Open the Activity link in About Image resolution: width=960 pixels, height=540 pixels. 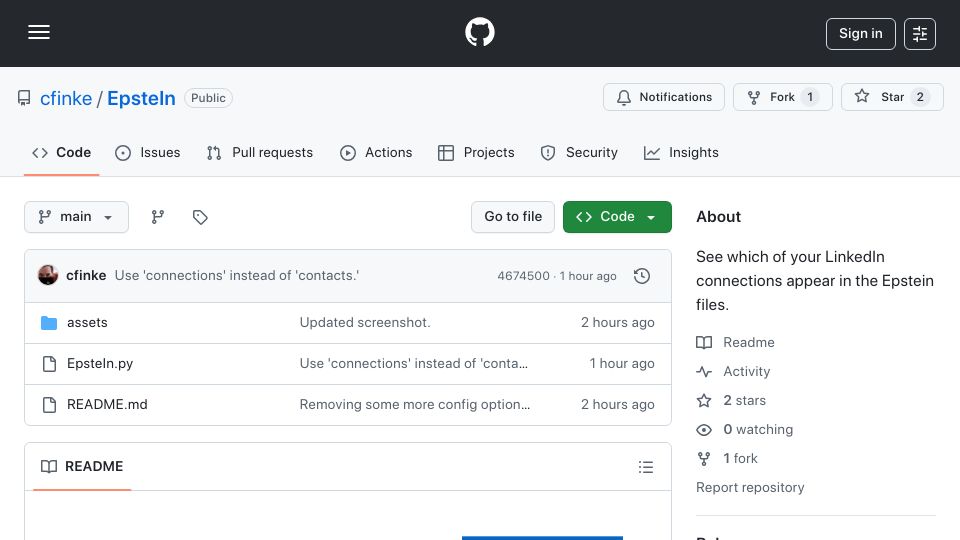point(733,372)
